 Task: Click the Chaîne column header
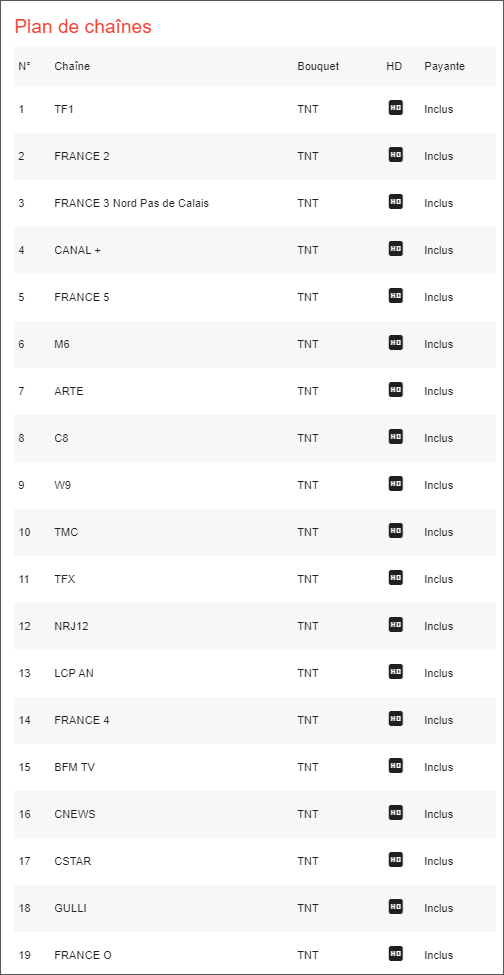click(x=72, y=66)
